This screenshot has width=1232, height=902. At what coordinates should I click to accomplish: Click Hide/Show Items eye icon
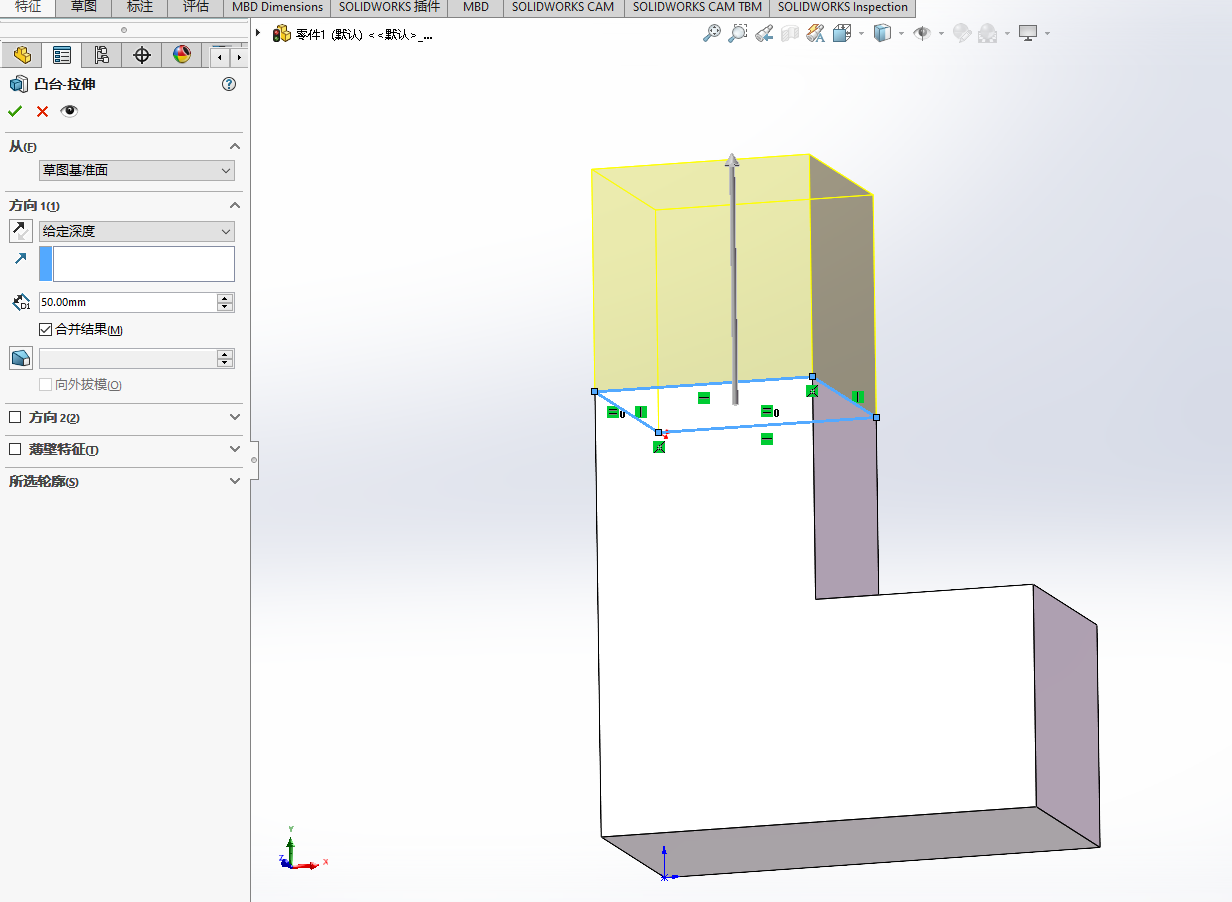(x=922, y=33)
